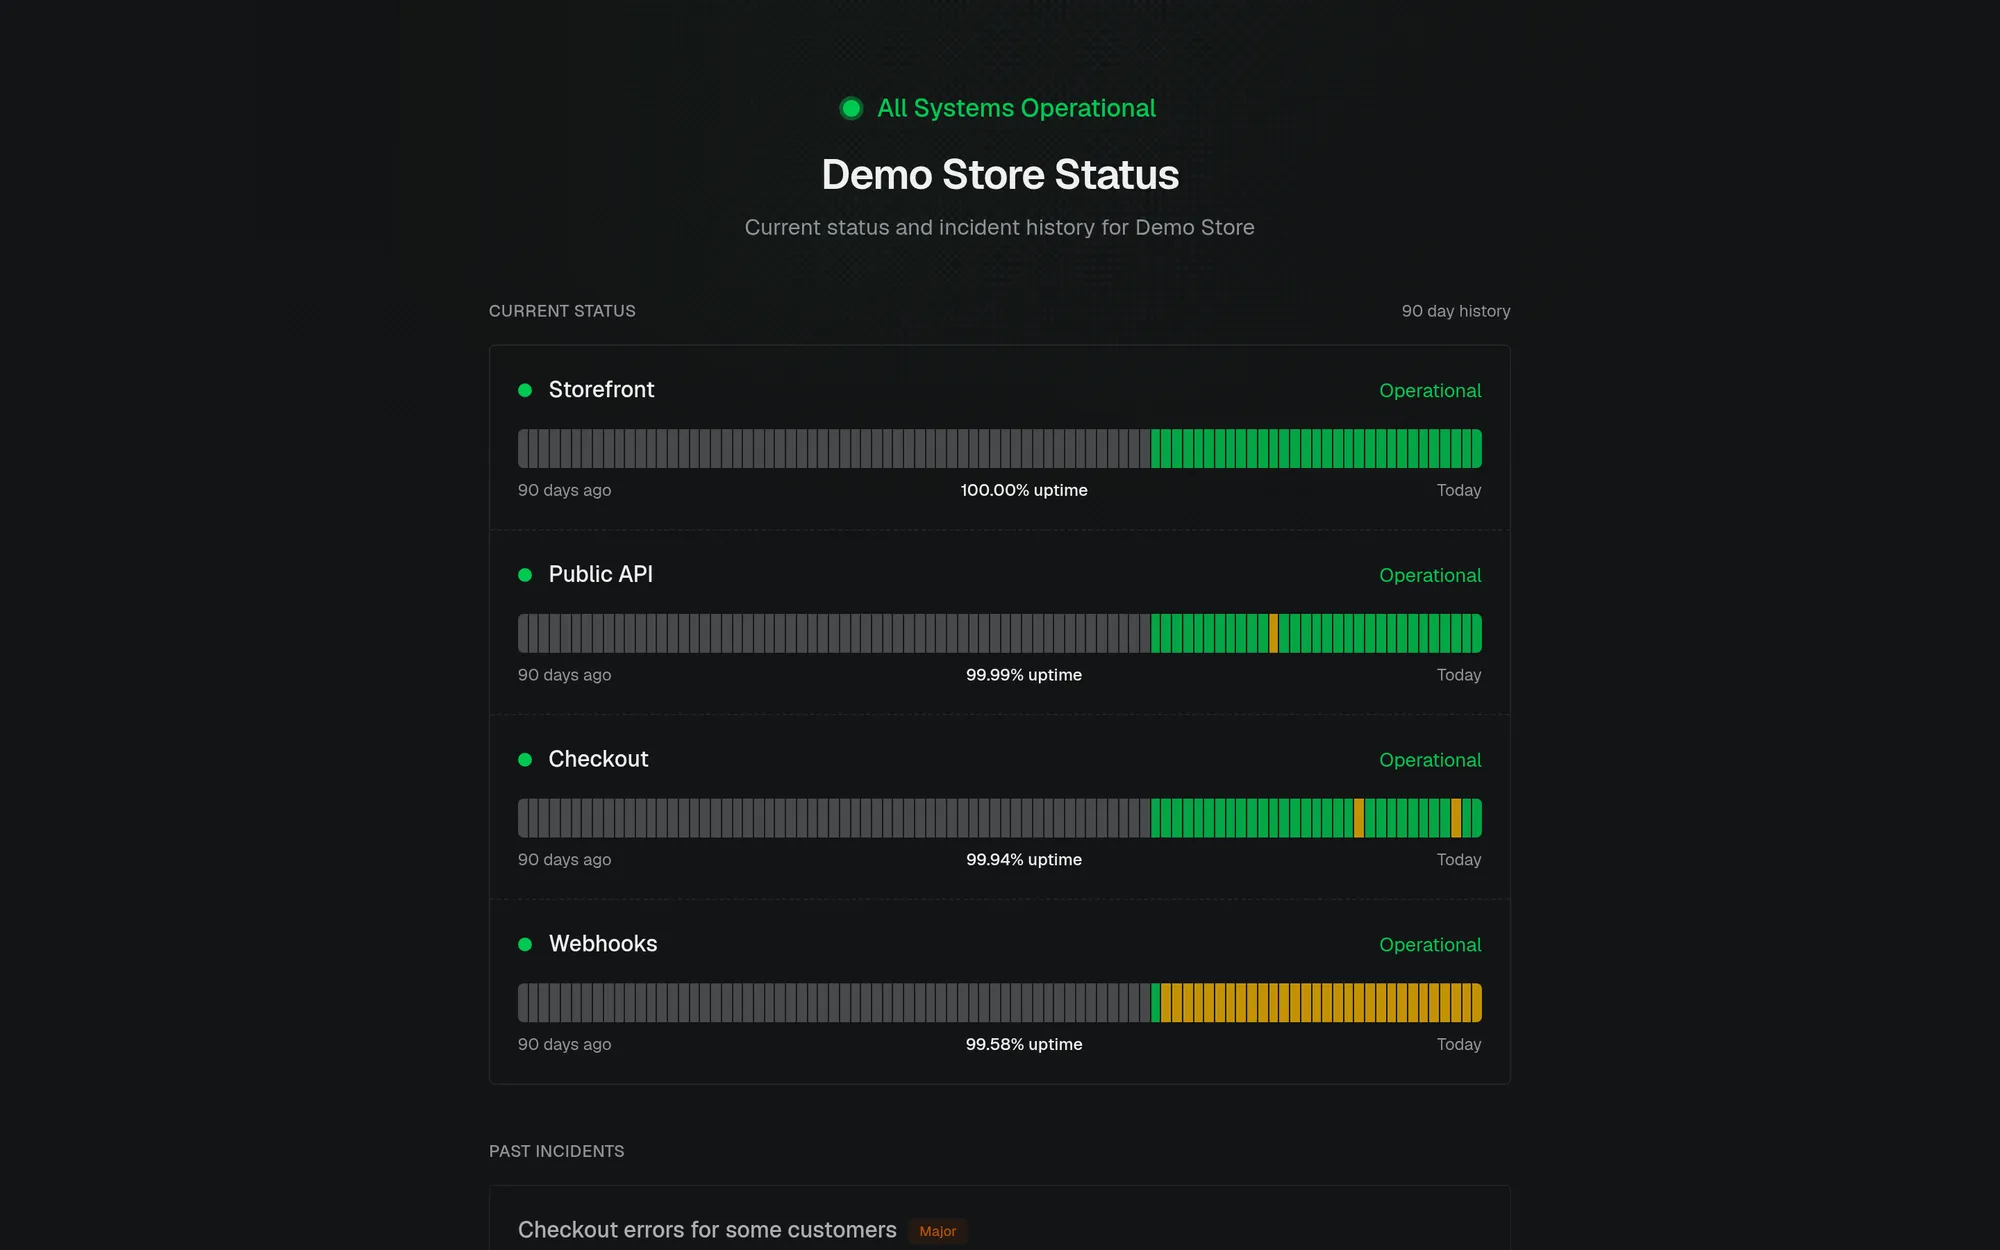
Task: Click the 99.99% uptime value
Action: 1024,675
